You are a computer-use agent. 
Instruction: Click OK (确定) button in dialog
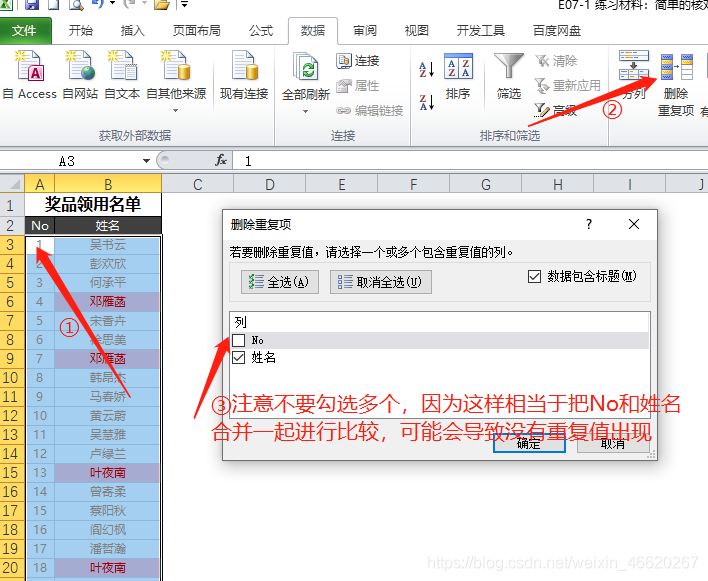click(529, 444)
